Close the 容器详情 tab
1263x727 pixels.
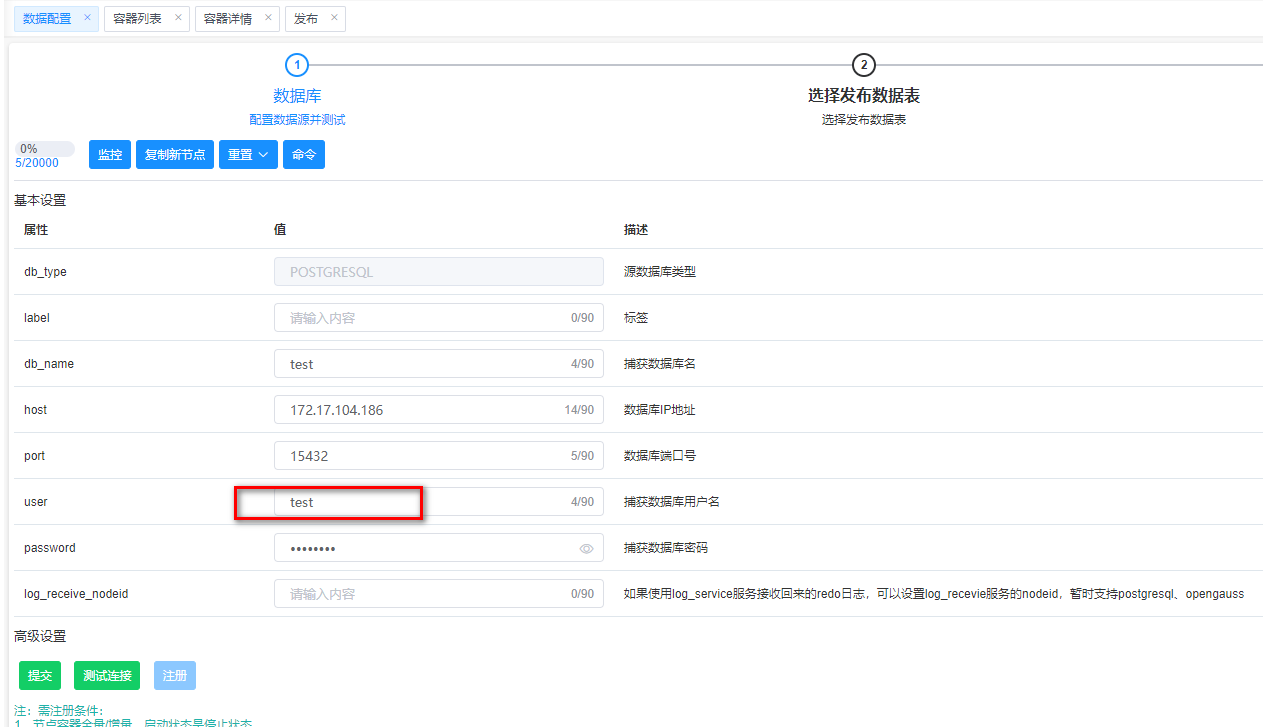pos(268,18)
